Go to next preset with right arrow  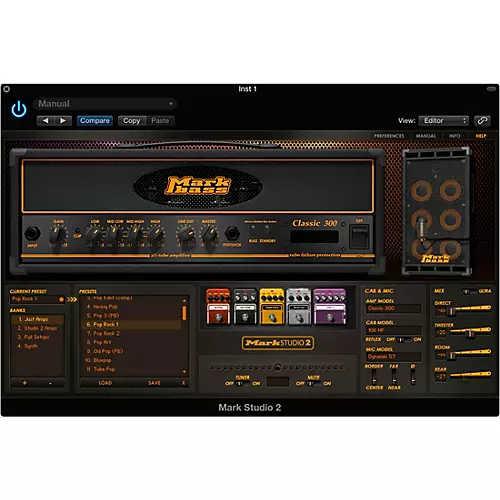click(63, 121)
